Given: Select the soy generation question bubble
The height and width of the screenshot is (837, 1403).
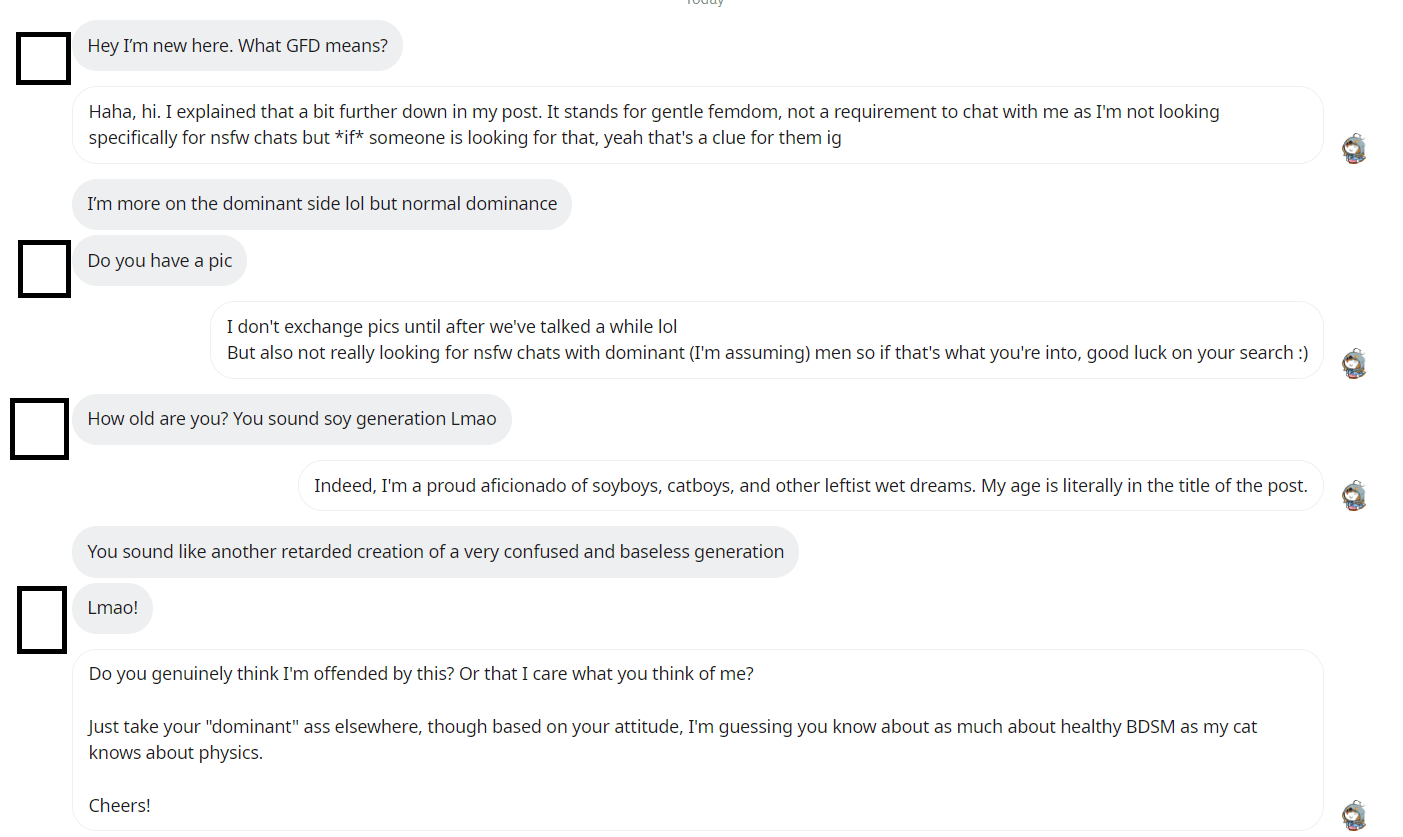Looking at the screenshot, I should click(291, 419).
